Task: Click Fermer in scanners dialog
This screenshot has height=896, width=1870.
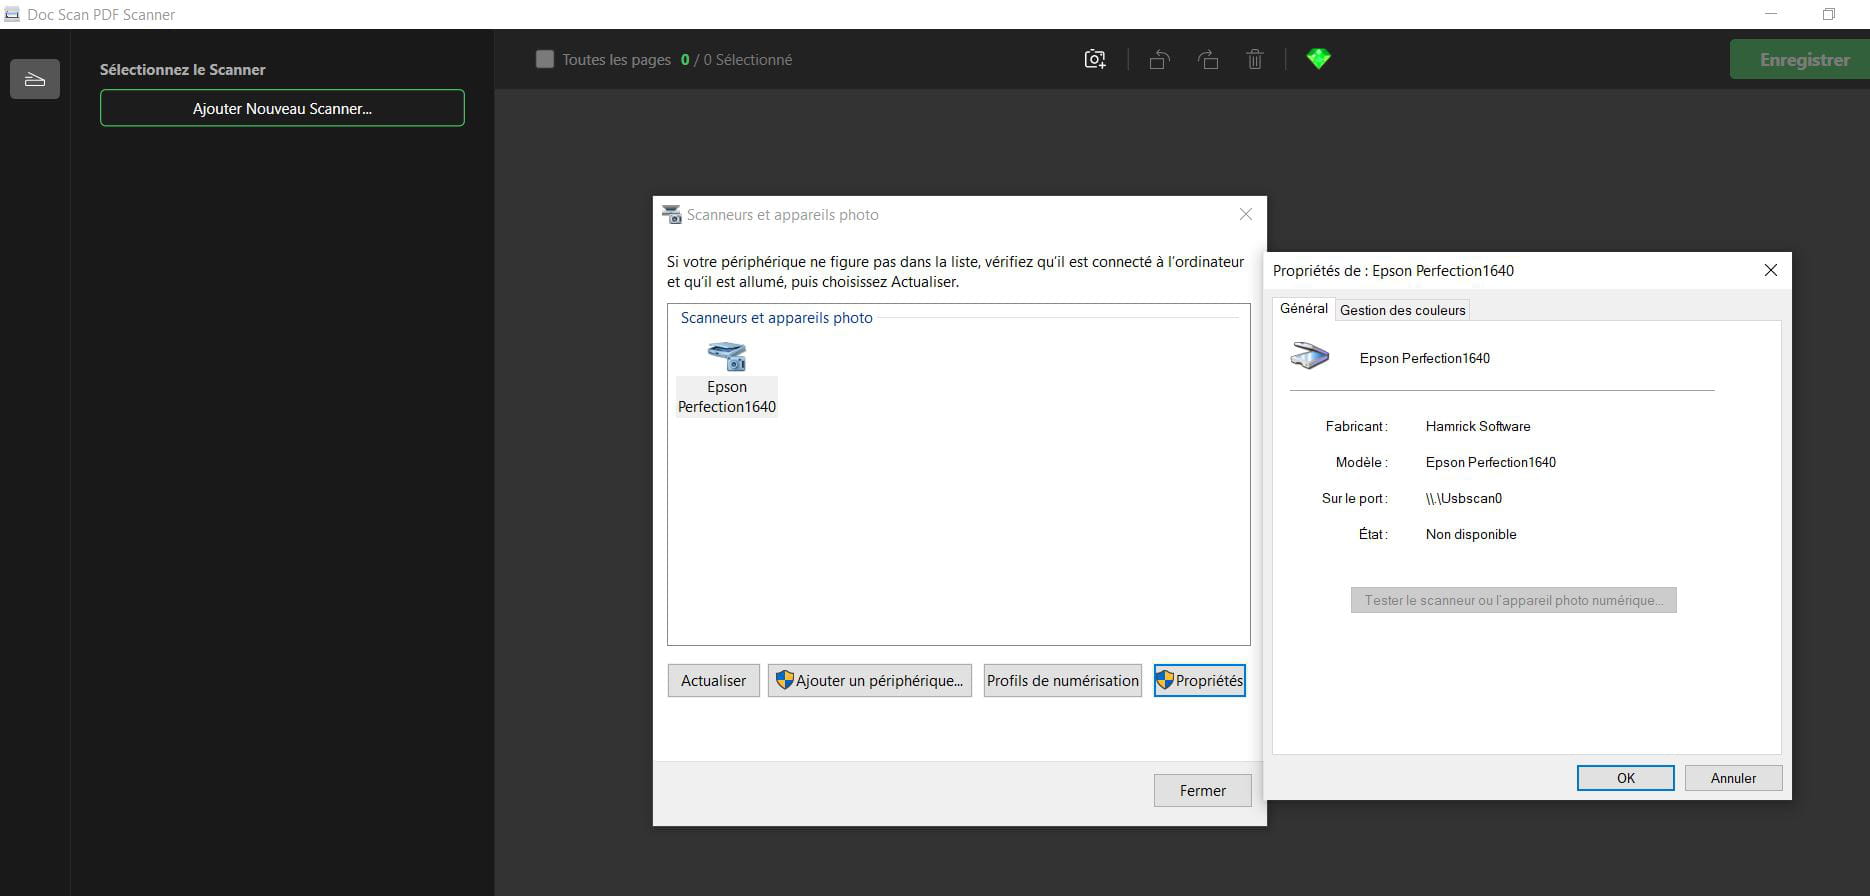Action: [x=1202, y=790]
